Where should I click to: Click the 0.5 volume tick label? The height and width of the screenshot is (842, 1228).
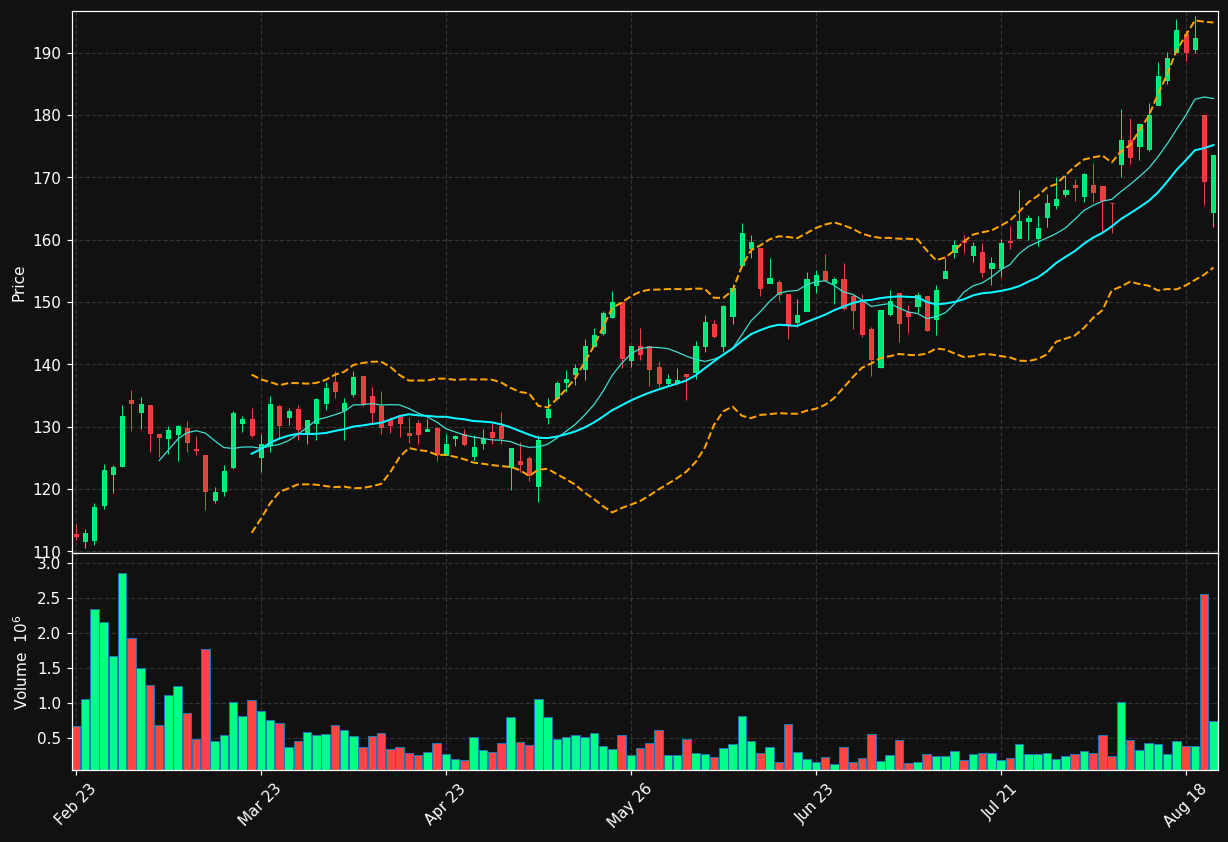click(x=51, y=739)
